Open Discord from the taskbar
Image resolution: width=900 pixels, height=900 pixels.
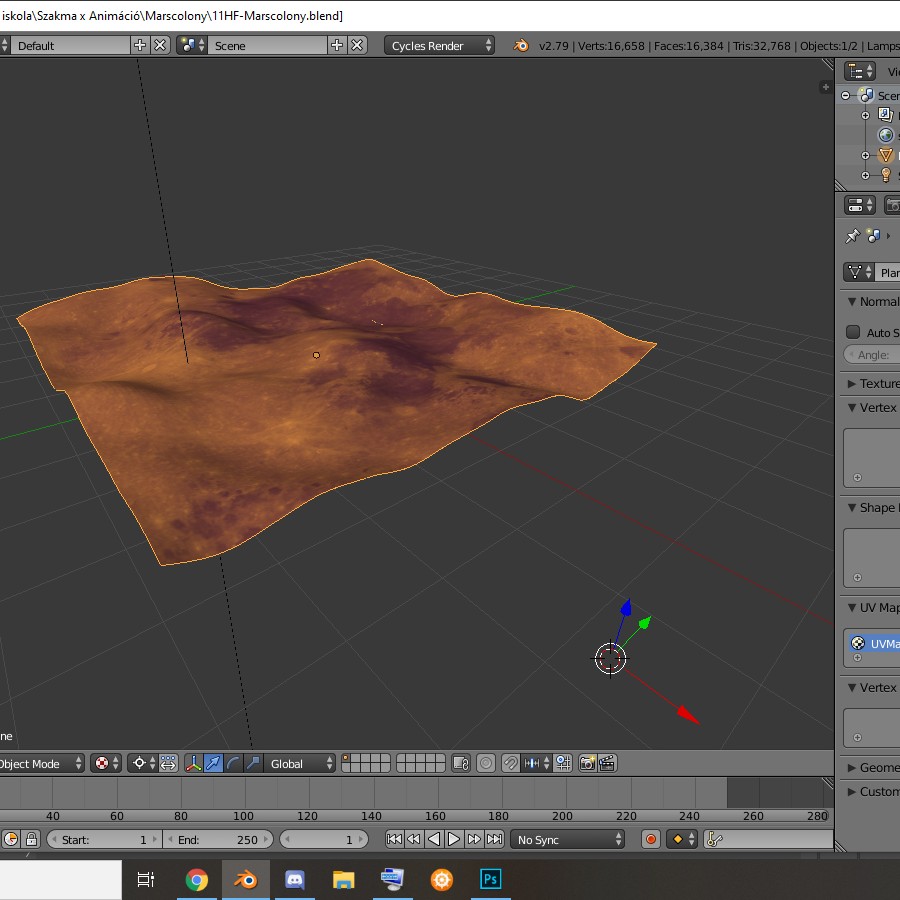coord(294,880)
